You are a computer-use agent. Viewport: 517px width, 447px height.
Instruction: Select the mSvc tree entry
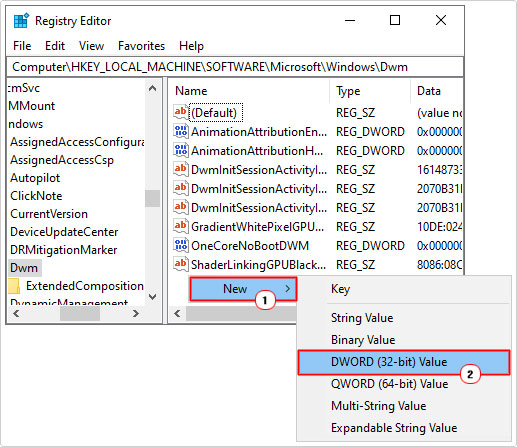[23, 88]
